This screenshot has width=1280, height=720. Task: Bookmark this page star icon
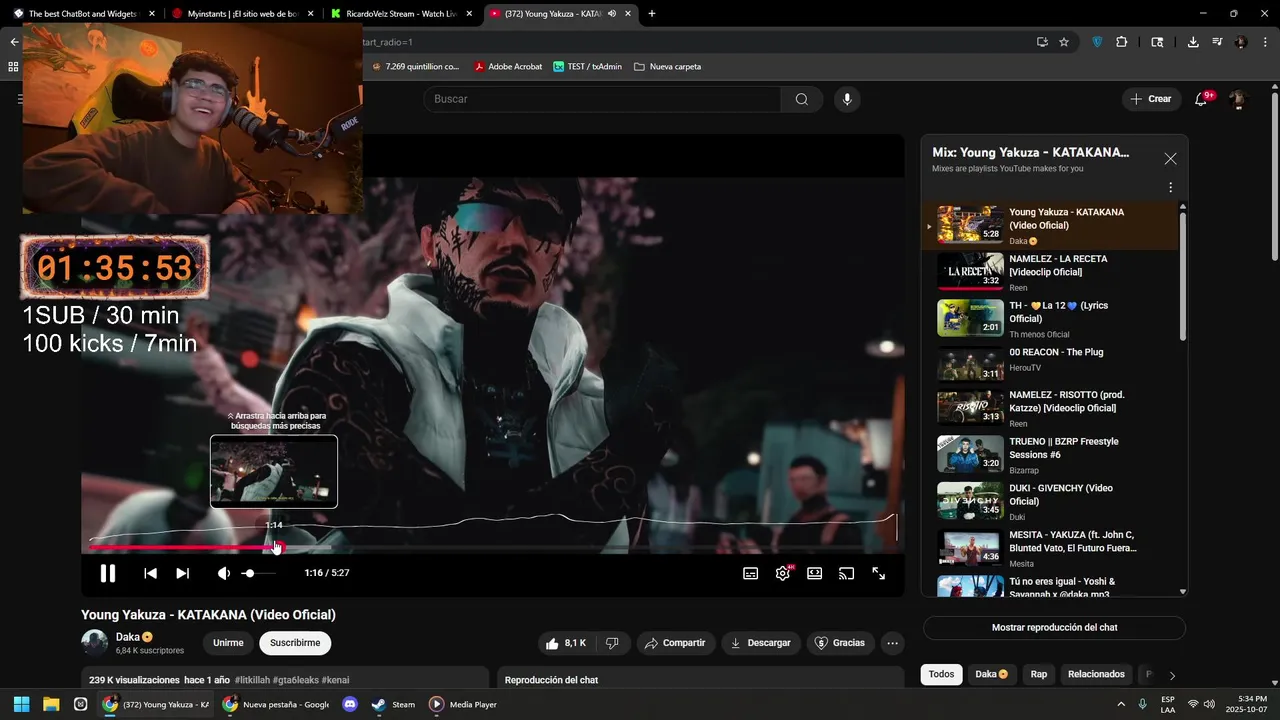pyautogui.click(x=1064, y=42)
